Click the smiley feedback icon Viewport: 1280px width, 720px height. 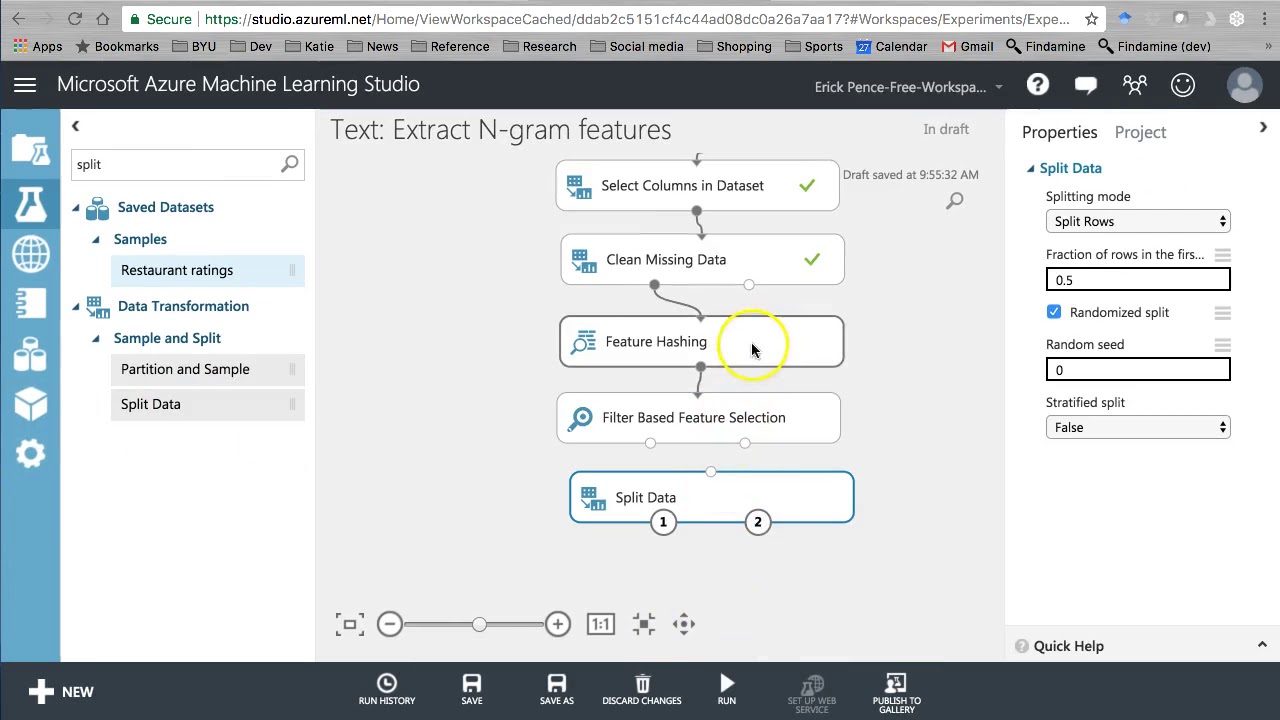pyautogui.click(x=1183, y=85)
